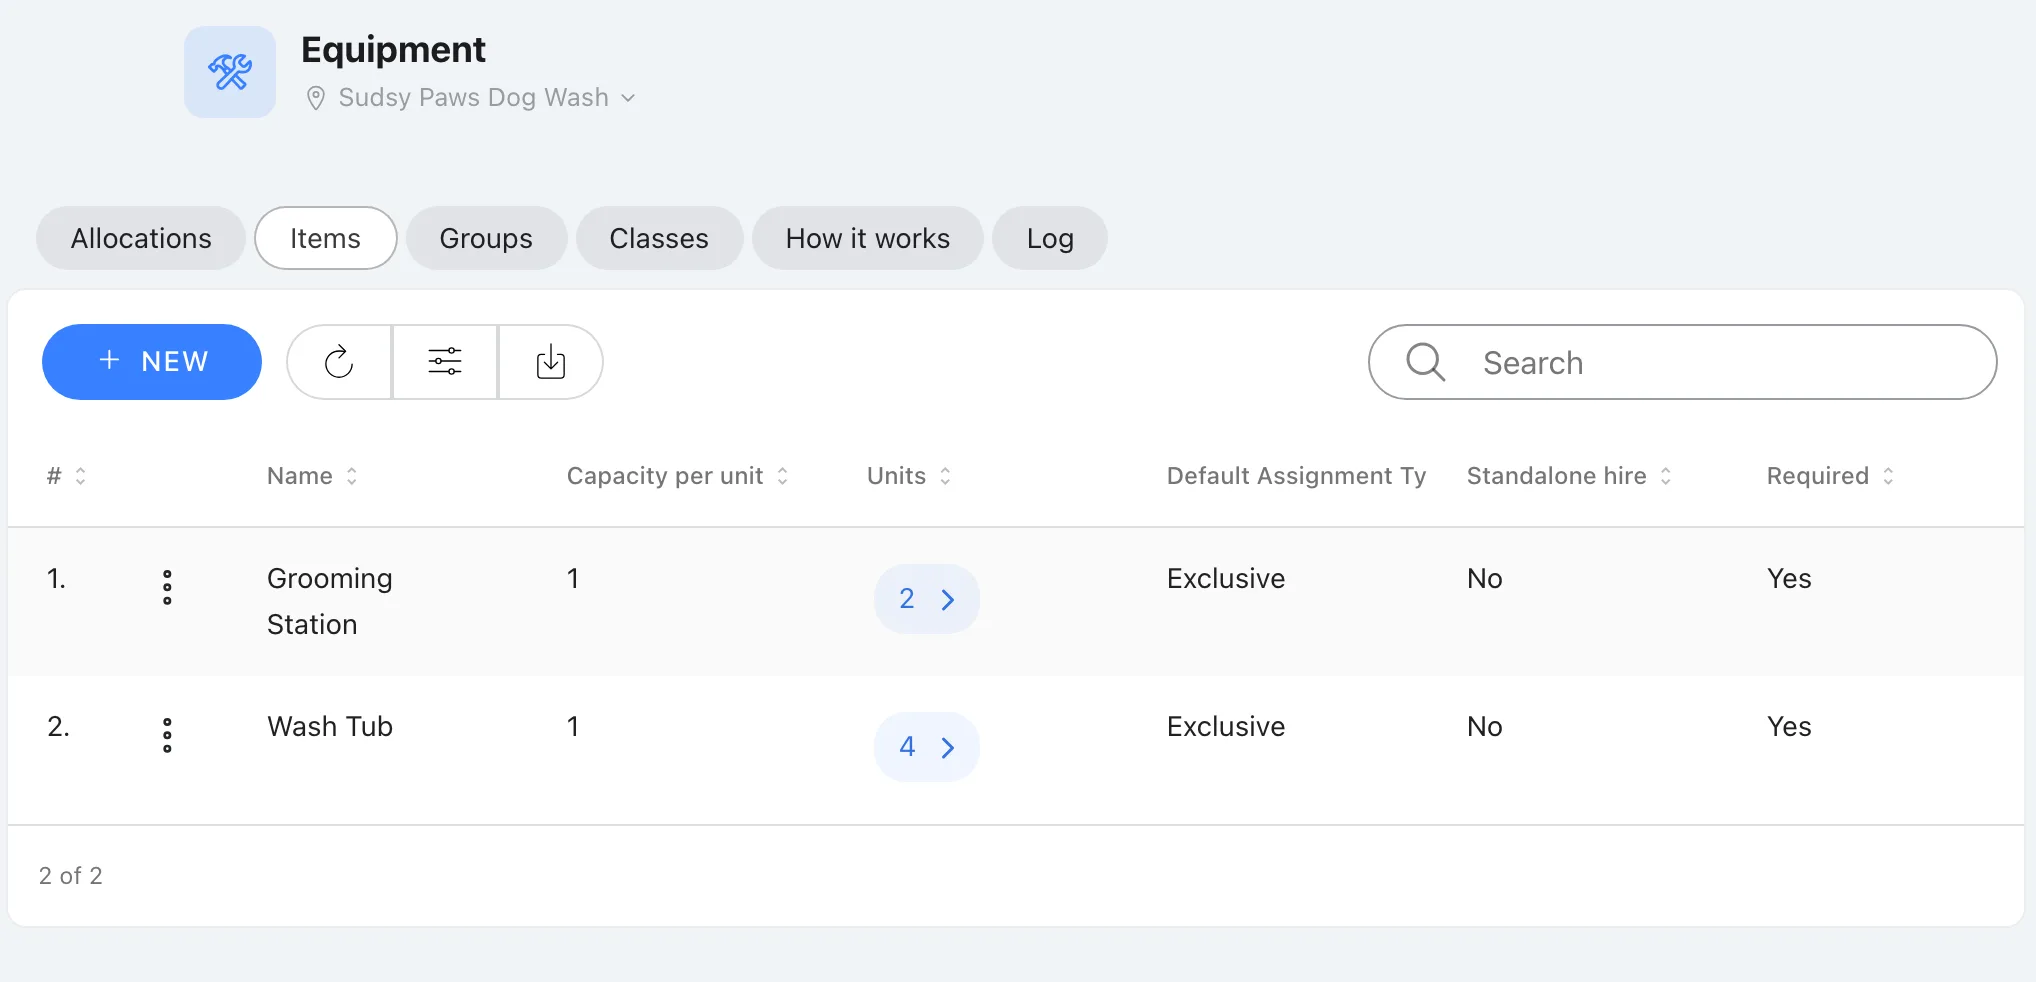Click the 2 of 2 record count
This screenshot has width=2036, height=982.
tap(71, 876)
